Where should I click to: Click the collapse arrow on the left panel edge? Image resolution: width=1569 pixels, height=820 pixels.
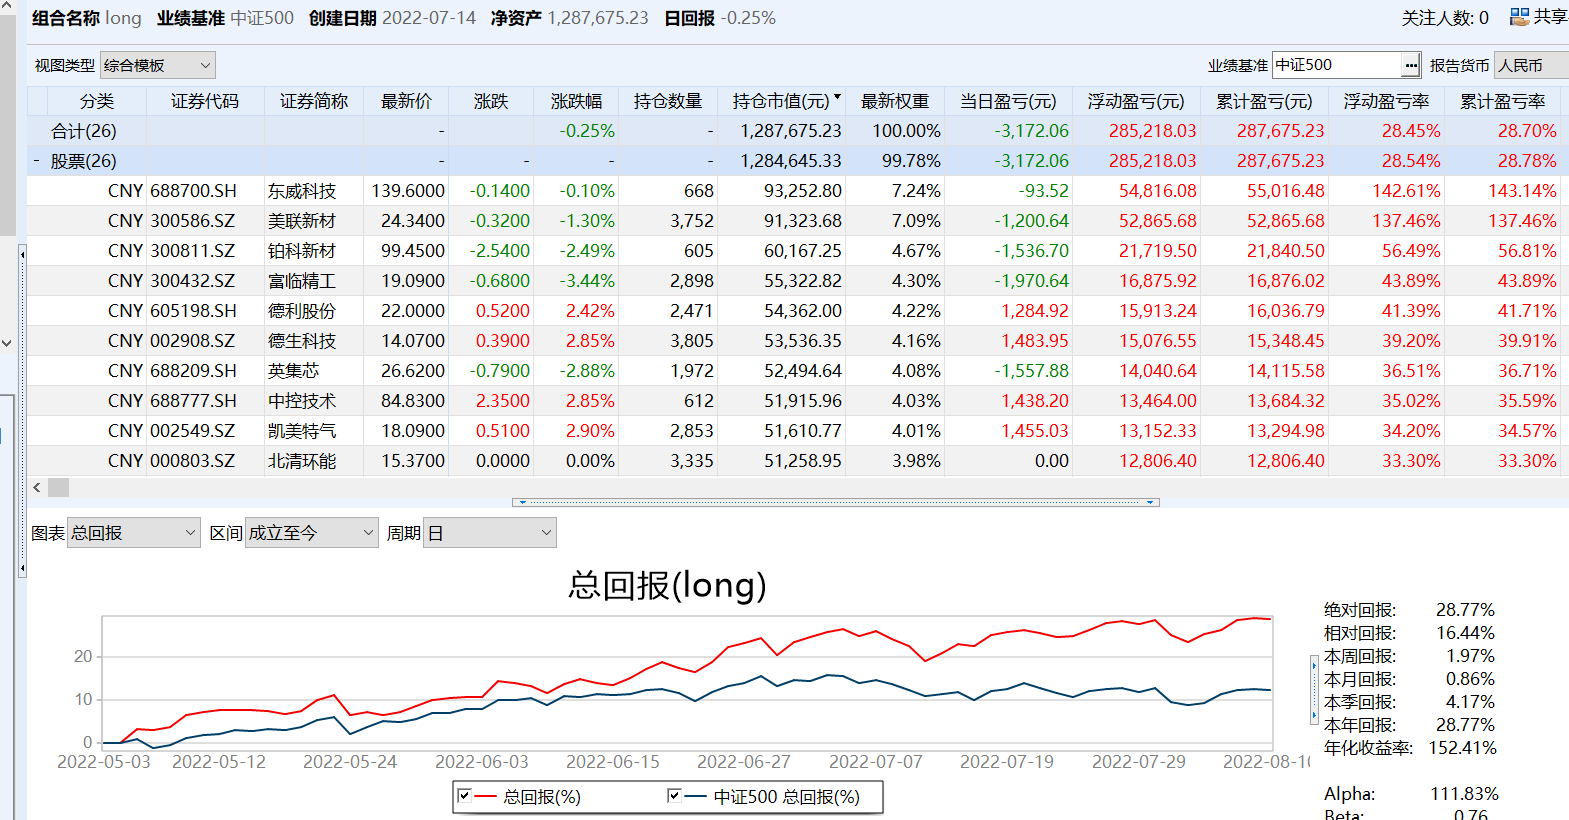tap(22, 255)
